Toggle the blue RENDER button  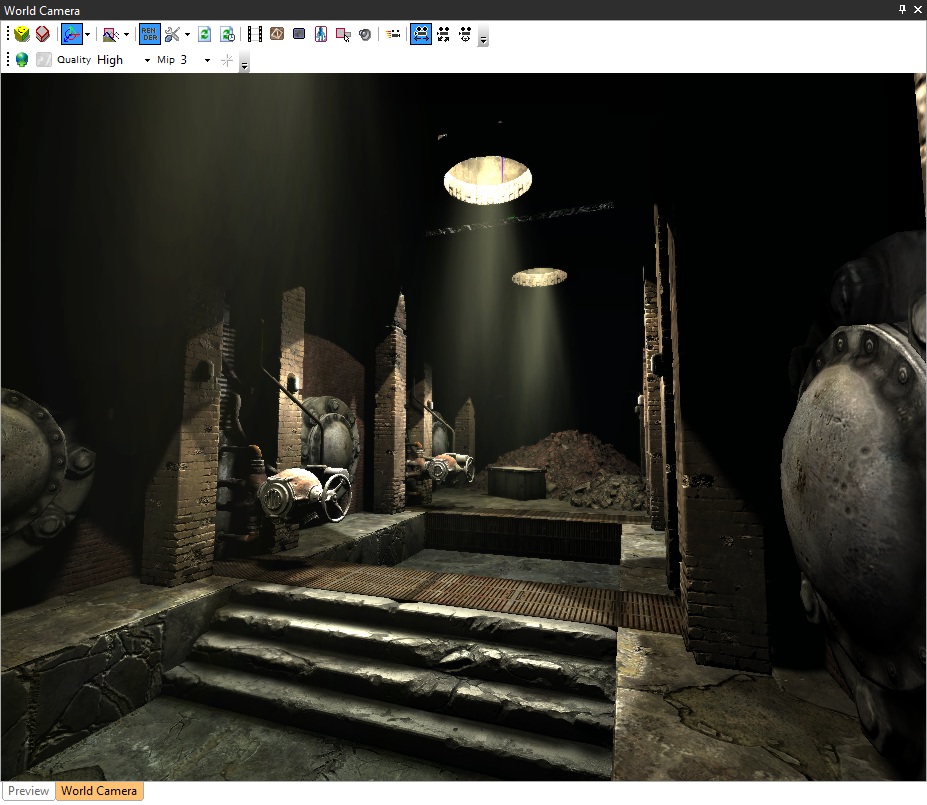coord(150,34)
